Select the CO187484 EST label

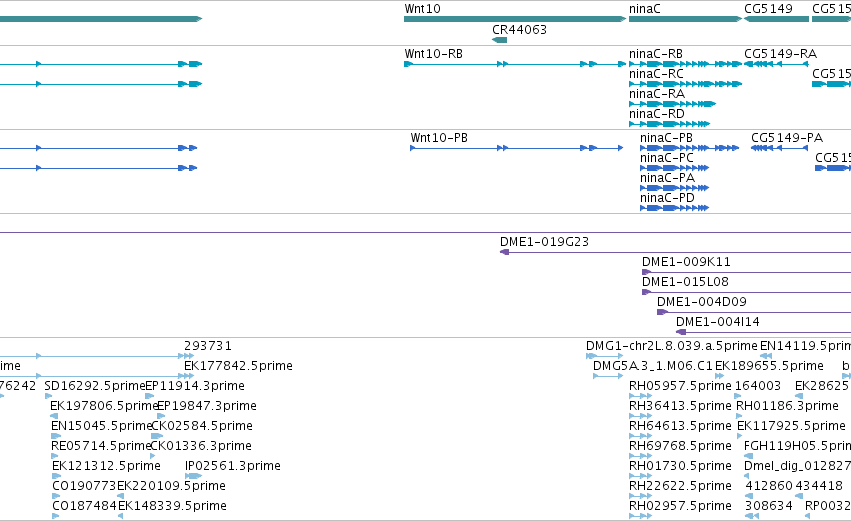(84, 506)
